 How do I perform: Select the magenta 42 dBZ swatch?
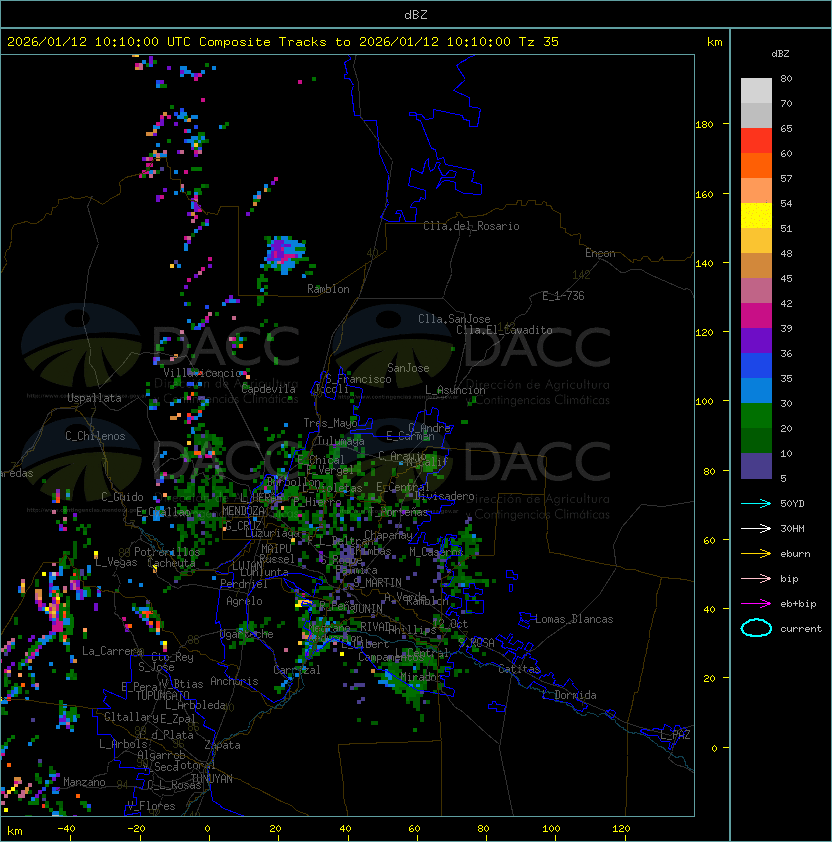coord(756,316)
